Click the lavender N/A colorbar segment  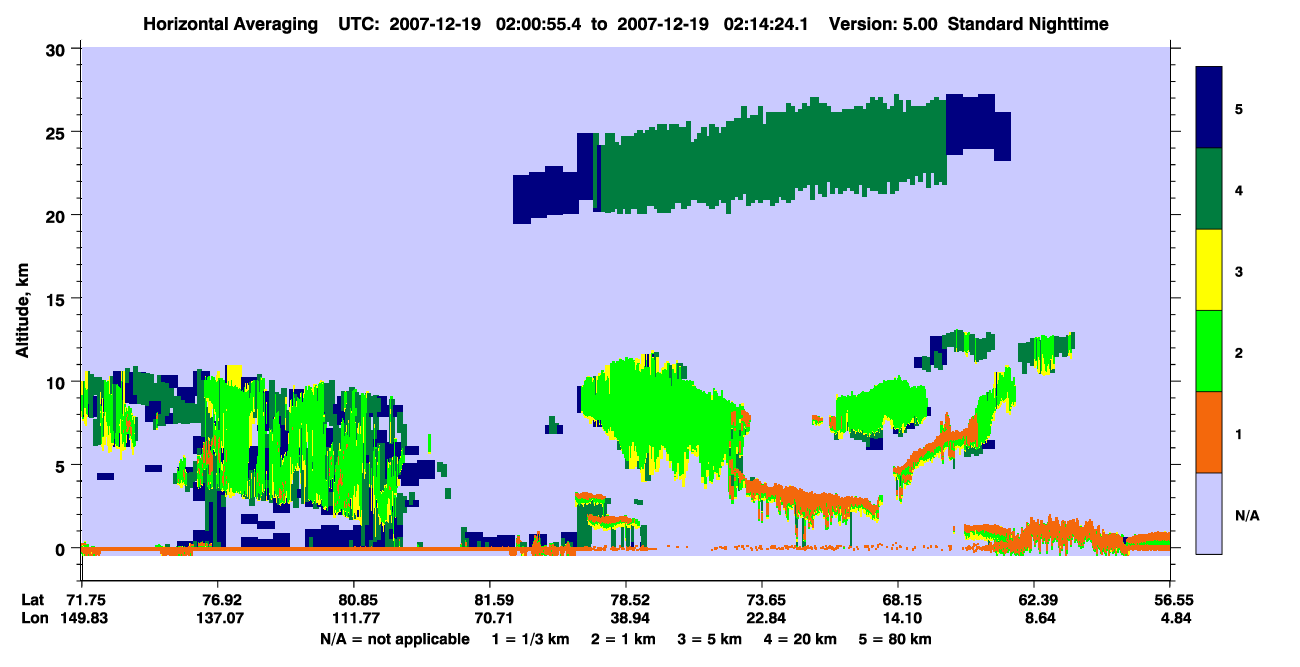[1210, 513]
